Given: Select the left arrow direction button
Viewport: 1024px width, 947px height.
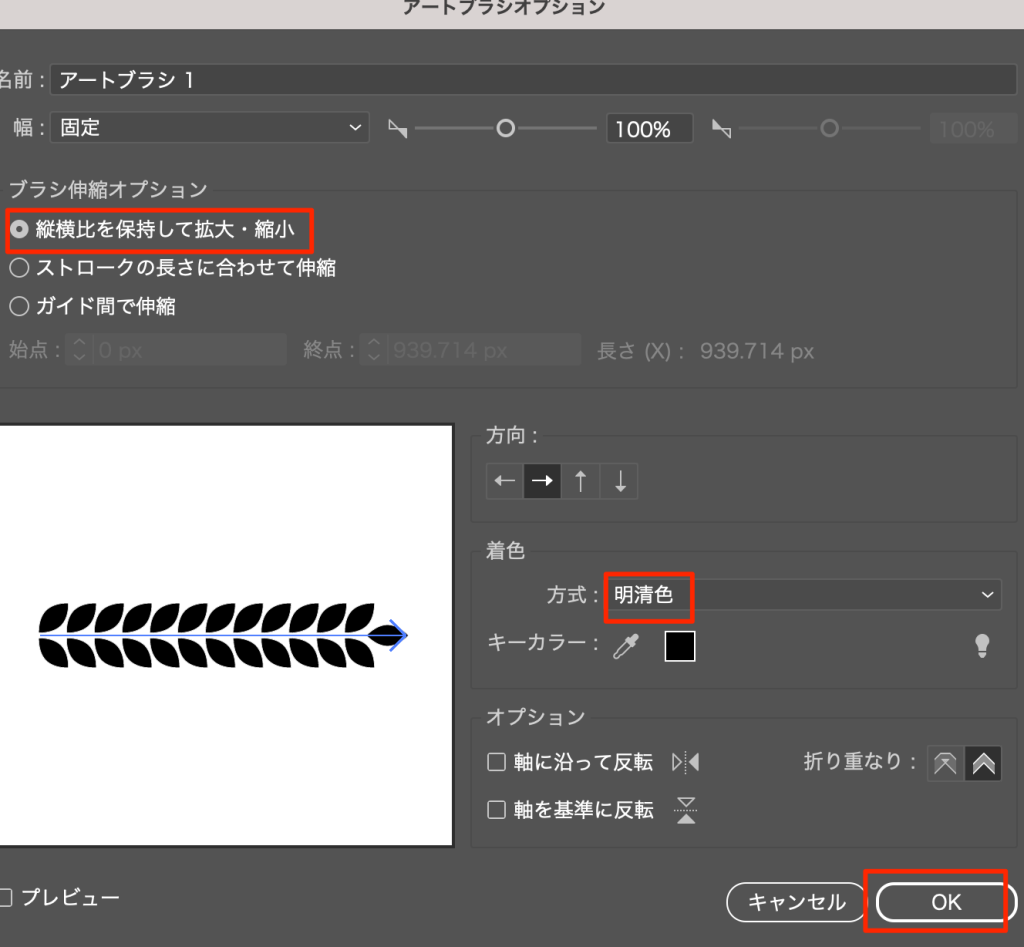Looking at the screenshot, I should pos(505,481).
